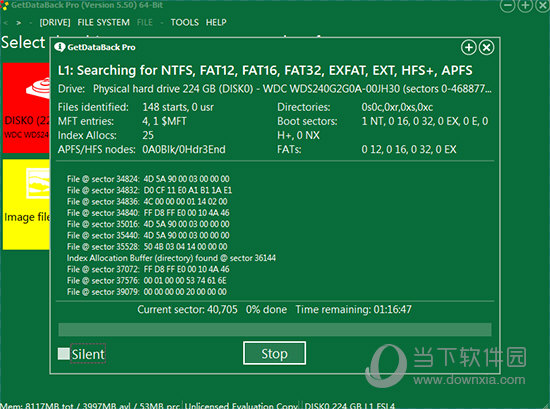Click the 'File @ sector 34832' log line
This screenshot has height=409, width=550.
149,190
